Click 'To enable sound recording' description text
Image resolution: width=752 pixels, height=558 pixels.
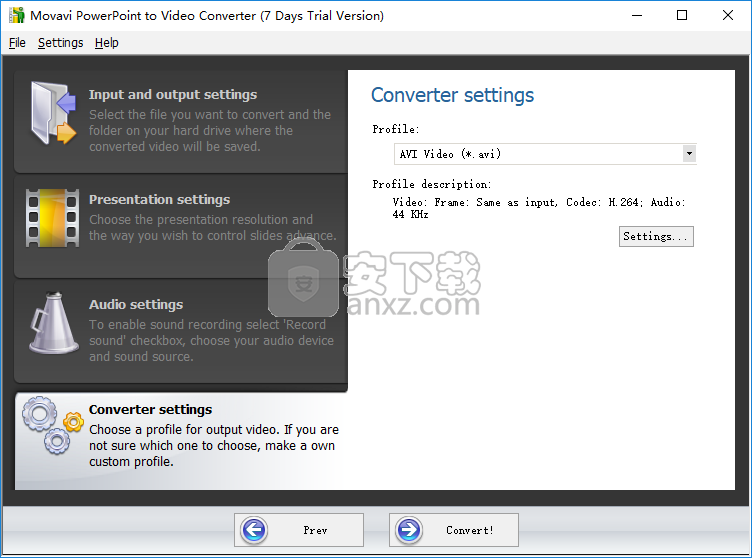click(x=211, y=341)
